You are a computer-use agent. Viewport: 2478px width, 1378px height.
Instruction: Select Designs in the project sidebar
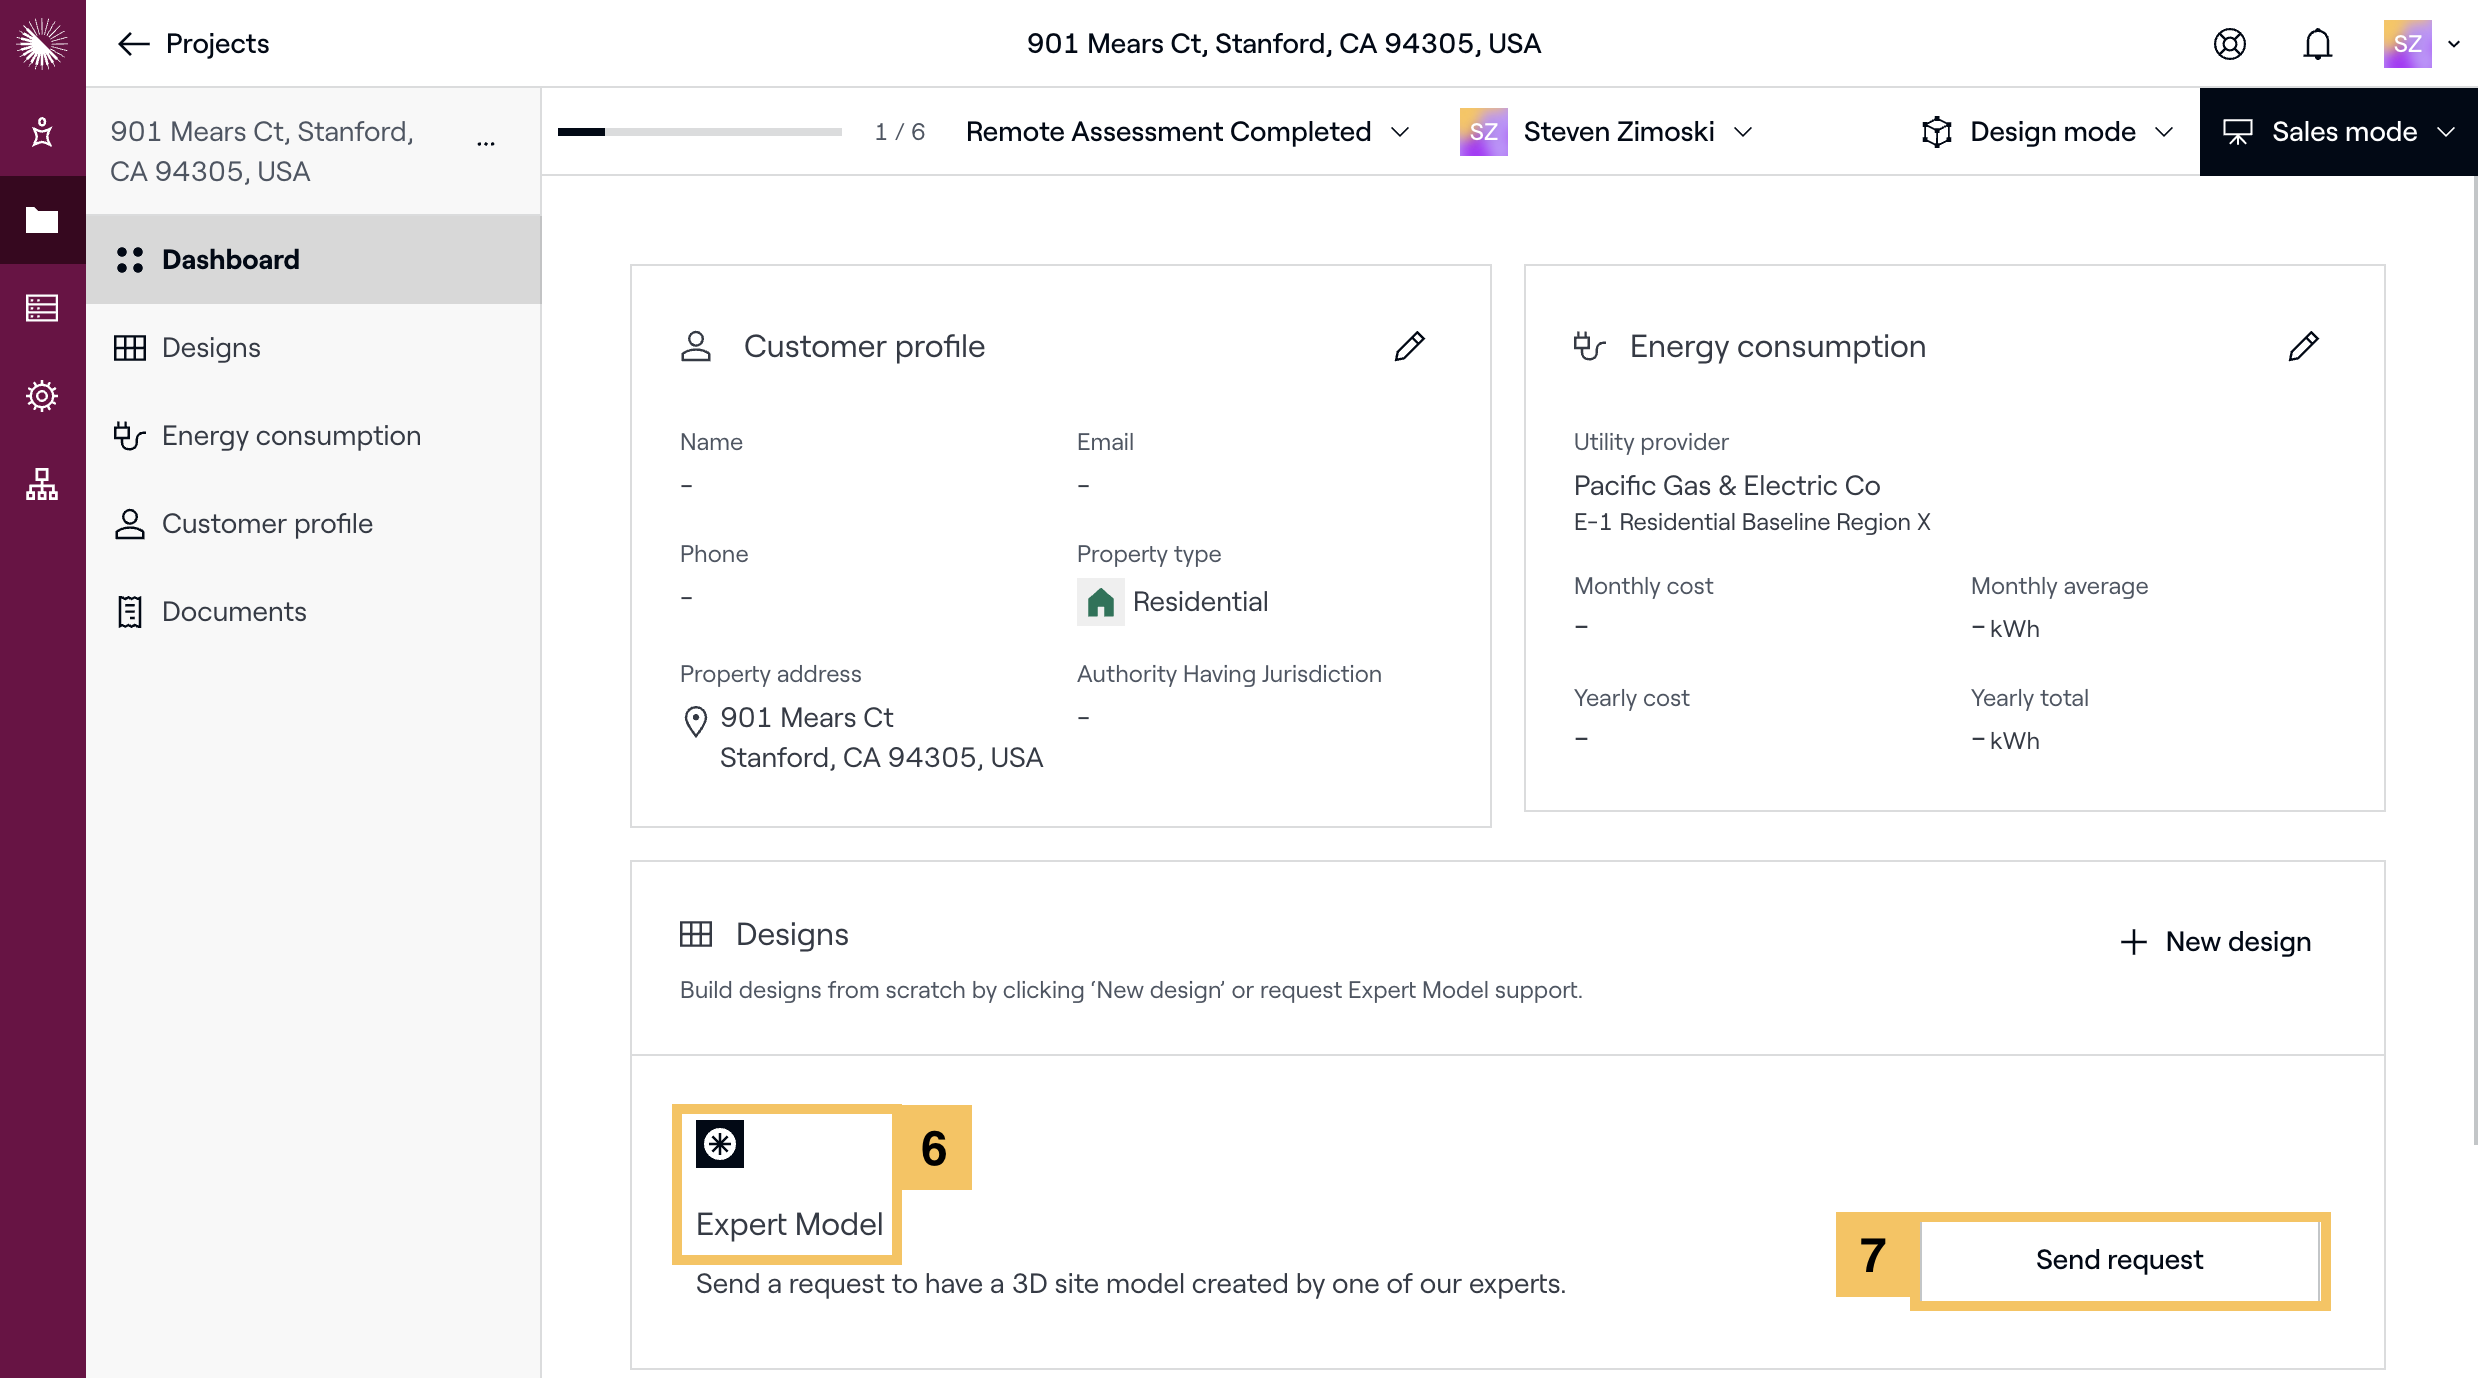click(x=211, y=348)
